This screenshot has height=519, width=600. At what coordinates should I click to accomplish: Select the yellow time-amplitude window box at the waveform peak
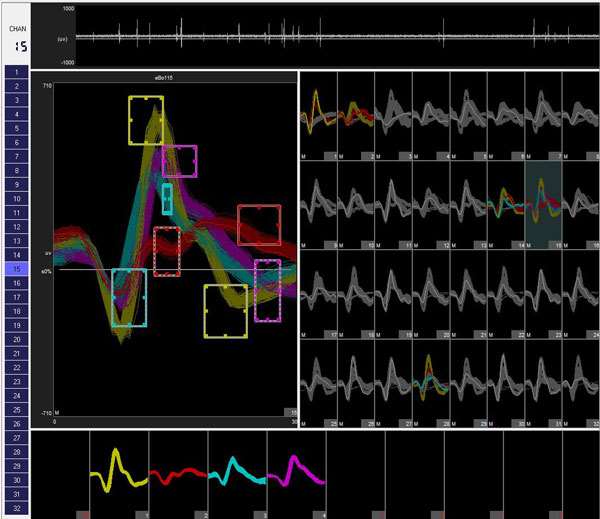[145, 121]
